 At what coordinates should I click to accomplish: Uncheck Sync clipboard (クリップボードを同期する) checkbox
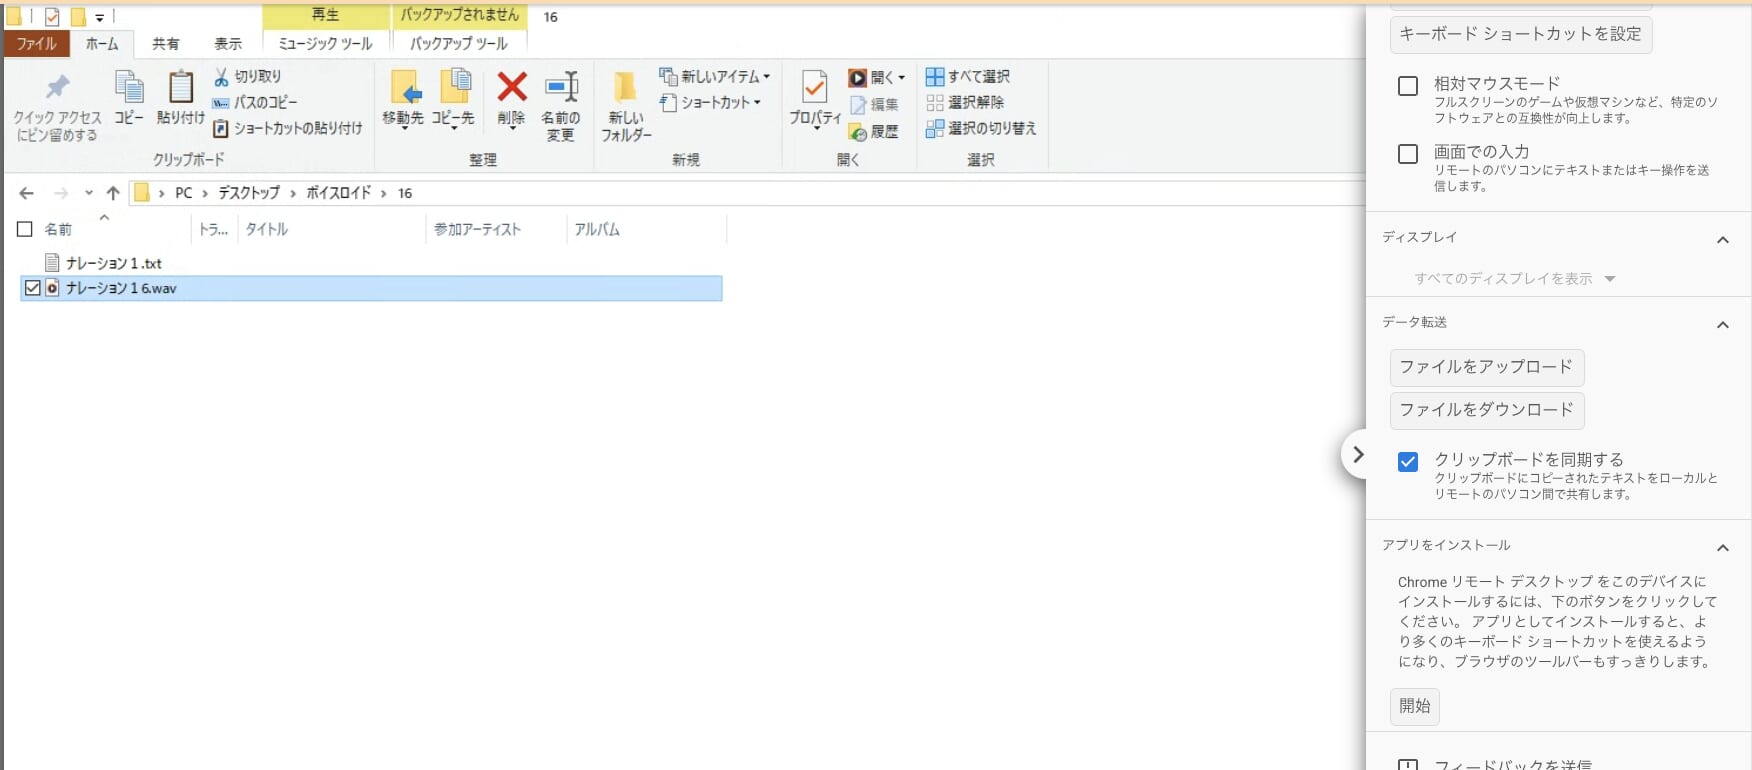click(1408, 462)
